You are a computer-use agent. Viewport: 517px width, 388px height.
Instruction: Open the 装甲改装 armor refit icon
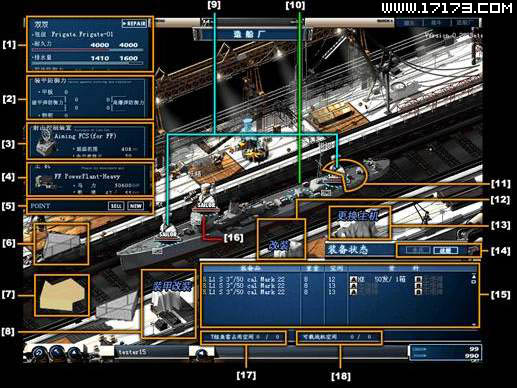169,304
